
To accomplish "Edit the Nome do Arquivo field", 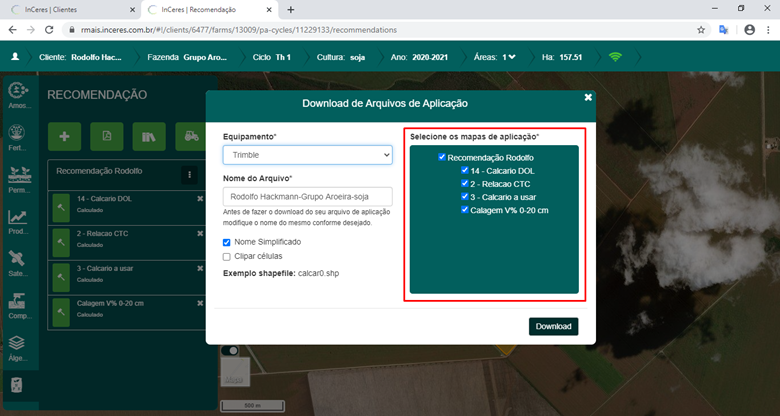I will (x=307, y=197).
